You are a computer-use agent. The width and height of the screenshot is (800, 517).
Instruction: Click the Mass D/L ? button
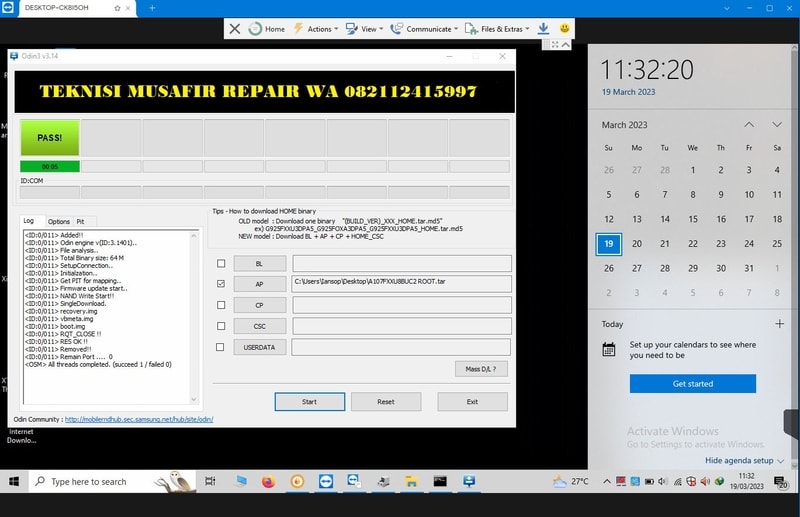pyautogui.click(x=481, y=369)
